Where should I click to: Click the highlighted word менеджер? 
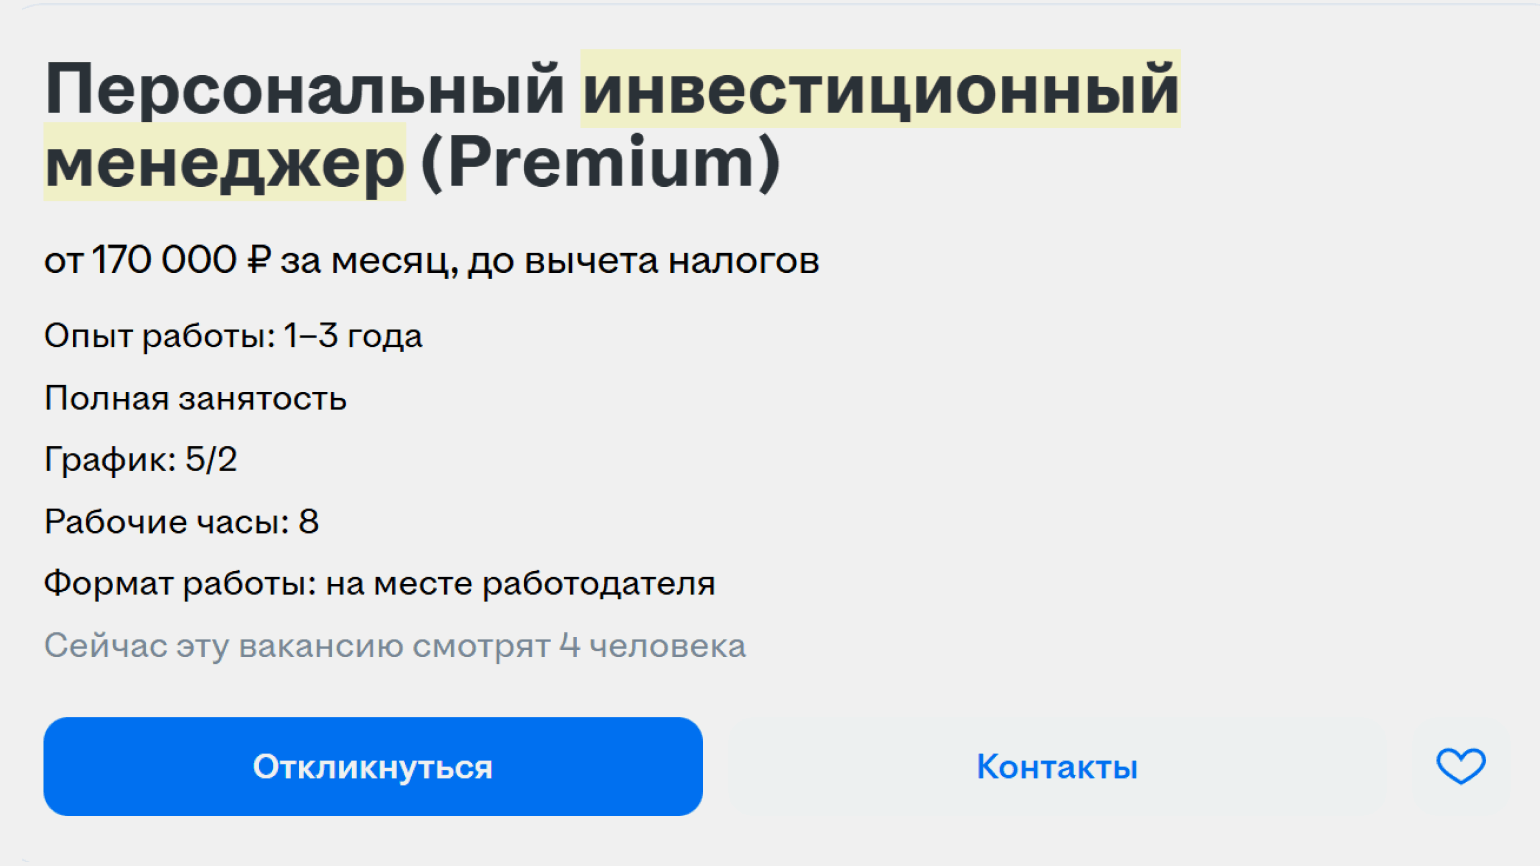(224, 164)
